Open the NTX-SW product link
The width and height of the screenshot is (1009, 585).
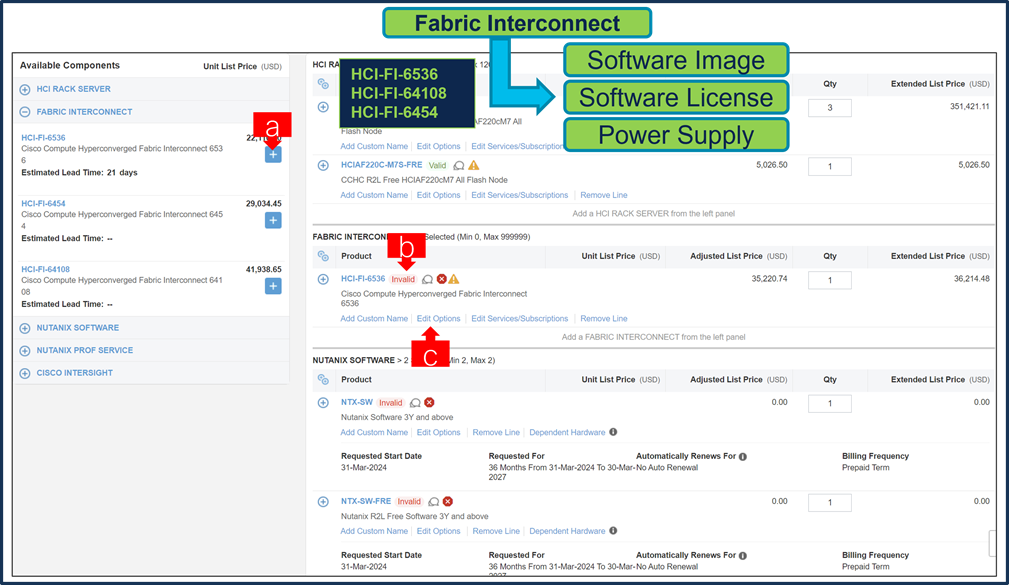[356, 402]
